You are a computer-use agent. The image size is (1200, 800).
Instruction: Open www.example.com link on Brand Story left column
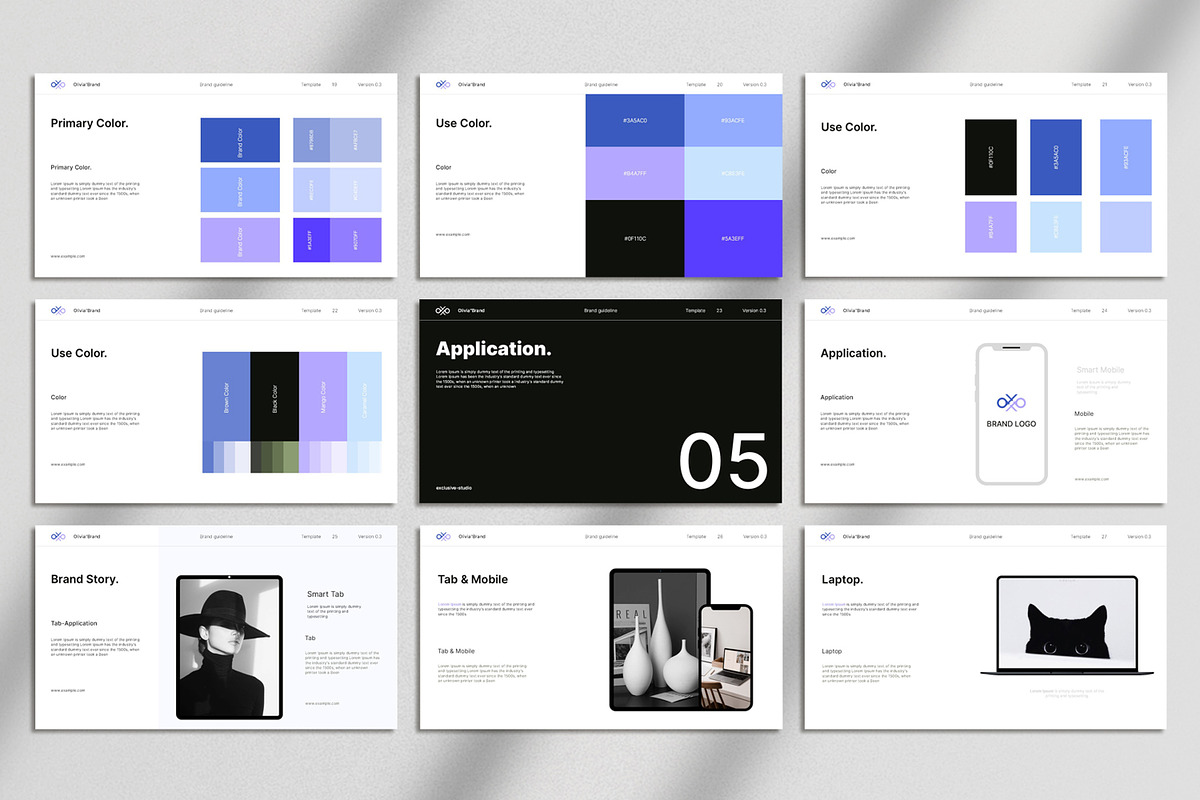(x=68, y=690)
